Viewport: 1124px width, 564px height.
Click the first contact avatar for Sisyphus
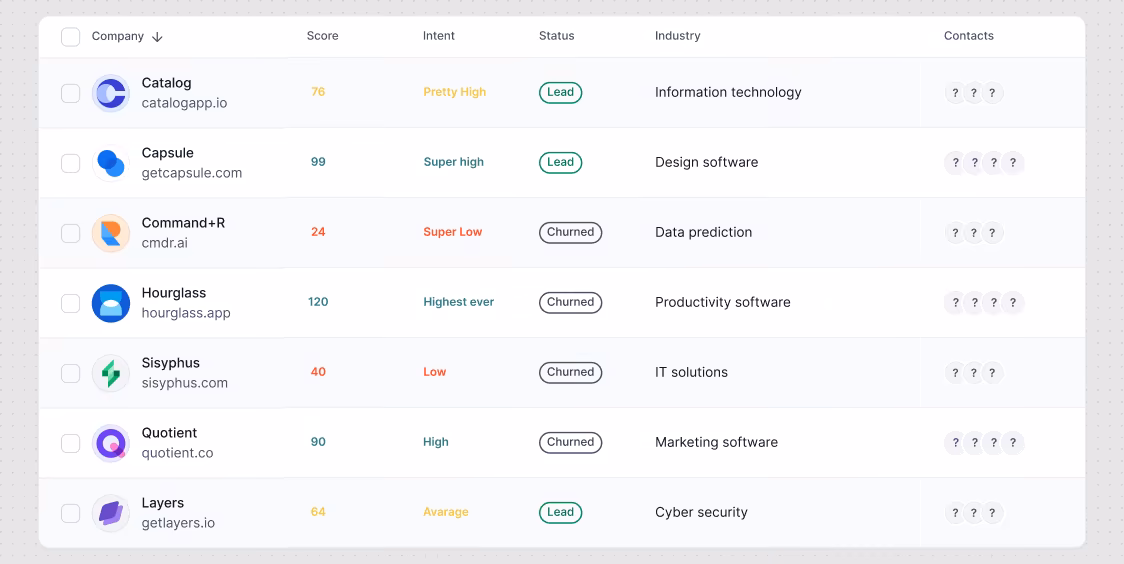click(x=955, y=373)
